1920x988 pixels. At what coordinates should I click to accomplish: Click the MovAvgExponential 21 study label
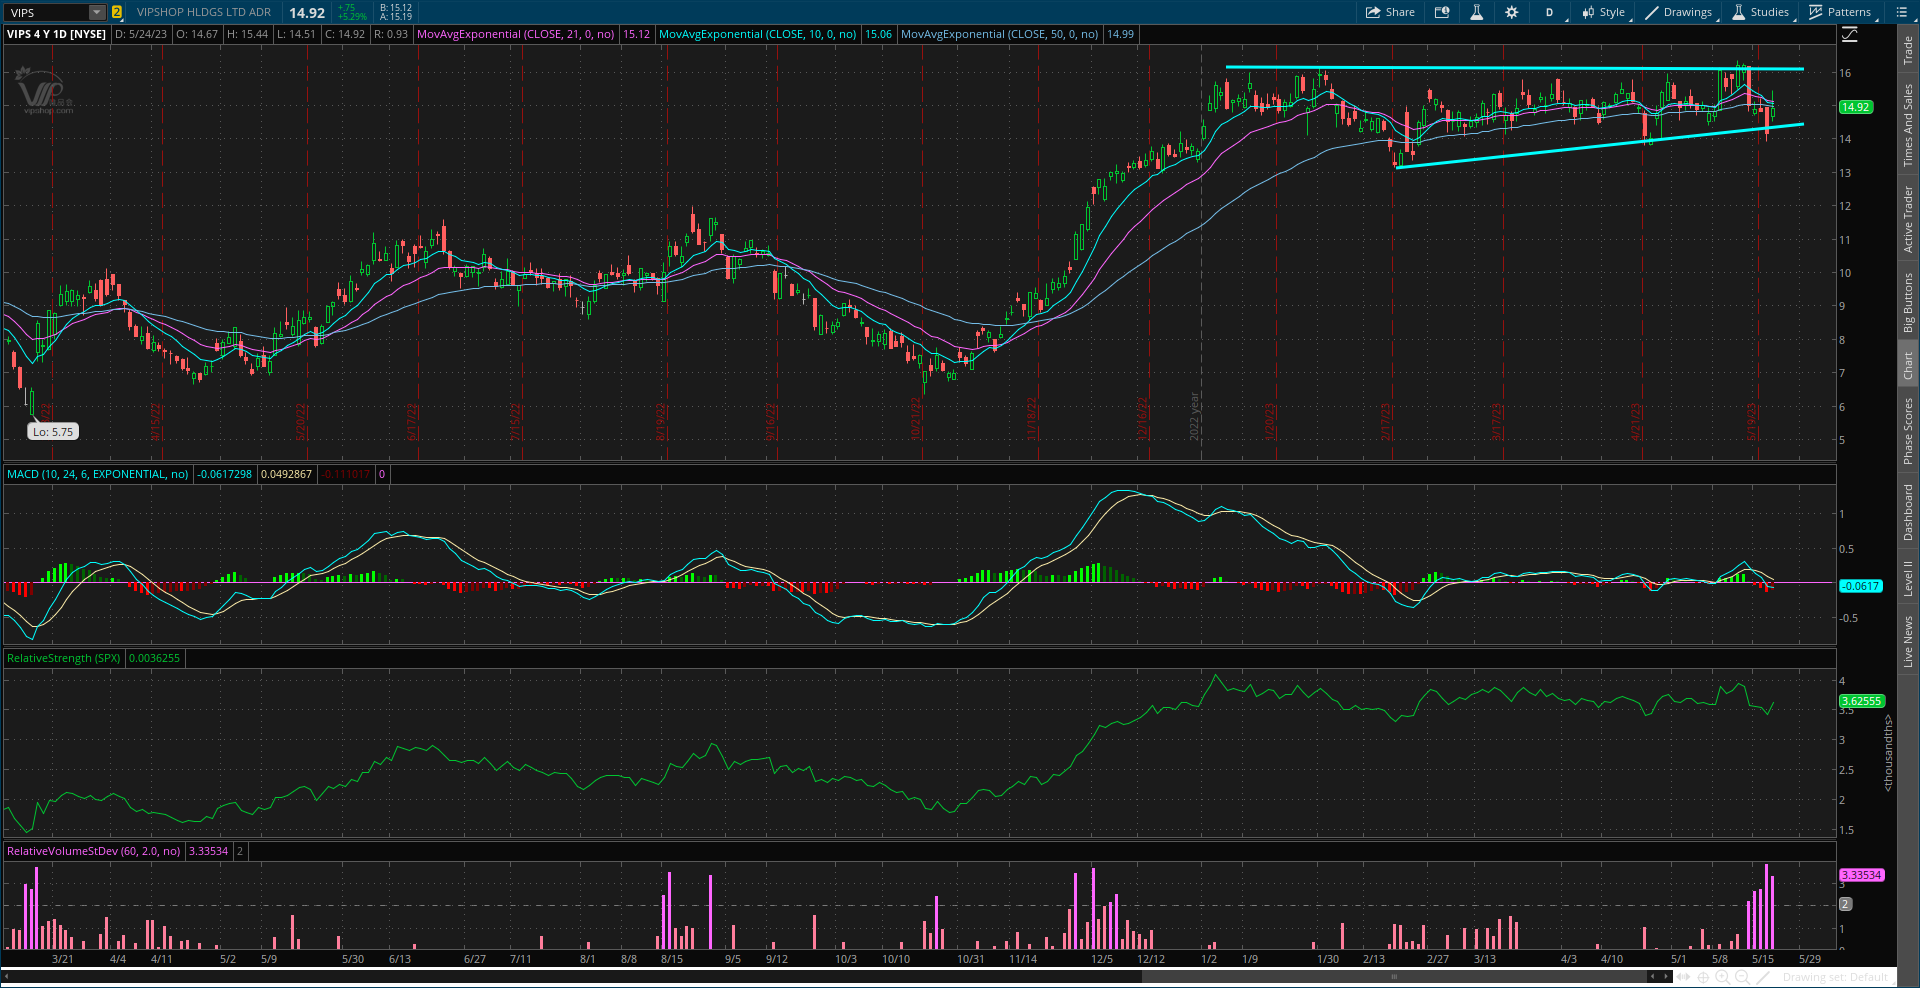coord(515,34)
